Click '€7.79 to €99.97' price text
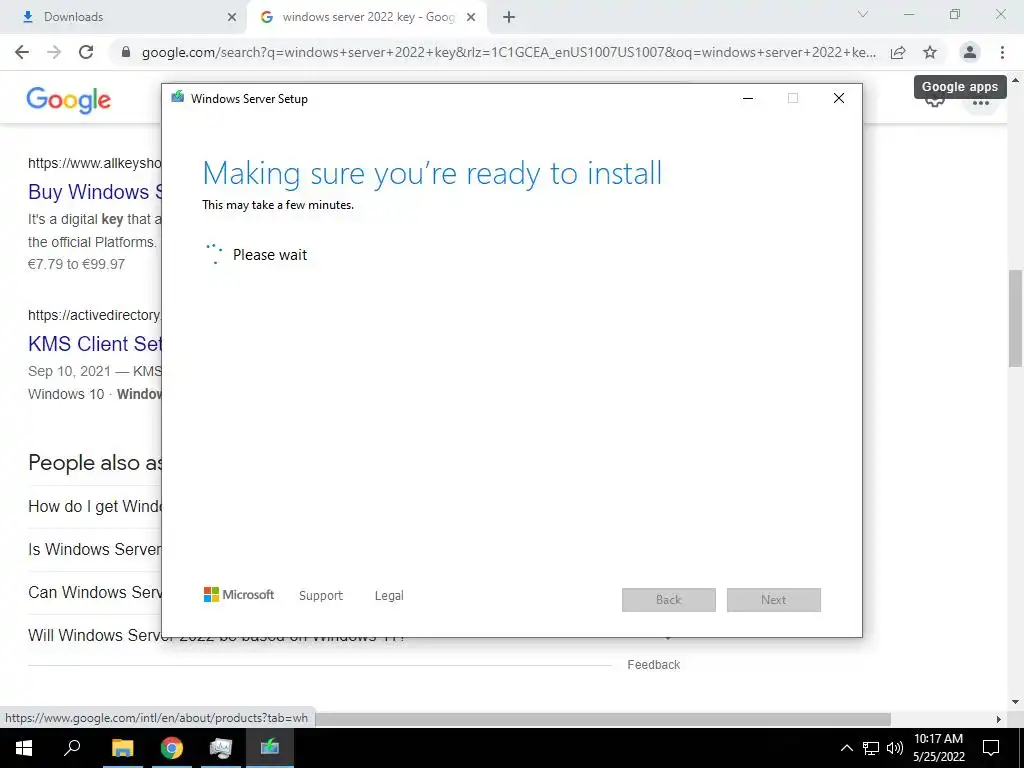The image size is (1024, 768). pos(76,264)
